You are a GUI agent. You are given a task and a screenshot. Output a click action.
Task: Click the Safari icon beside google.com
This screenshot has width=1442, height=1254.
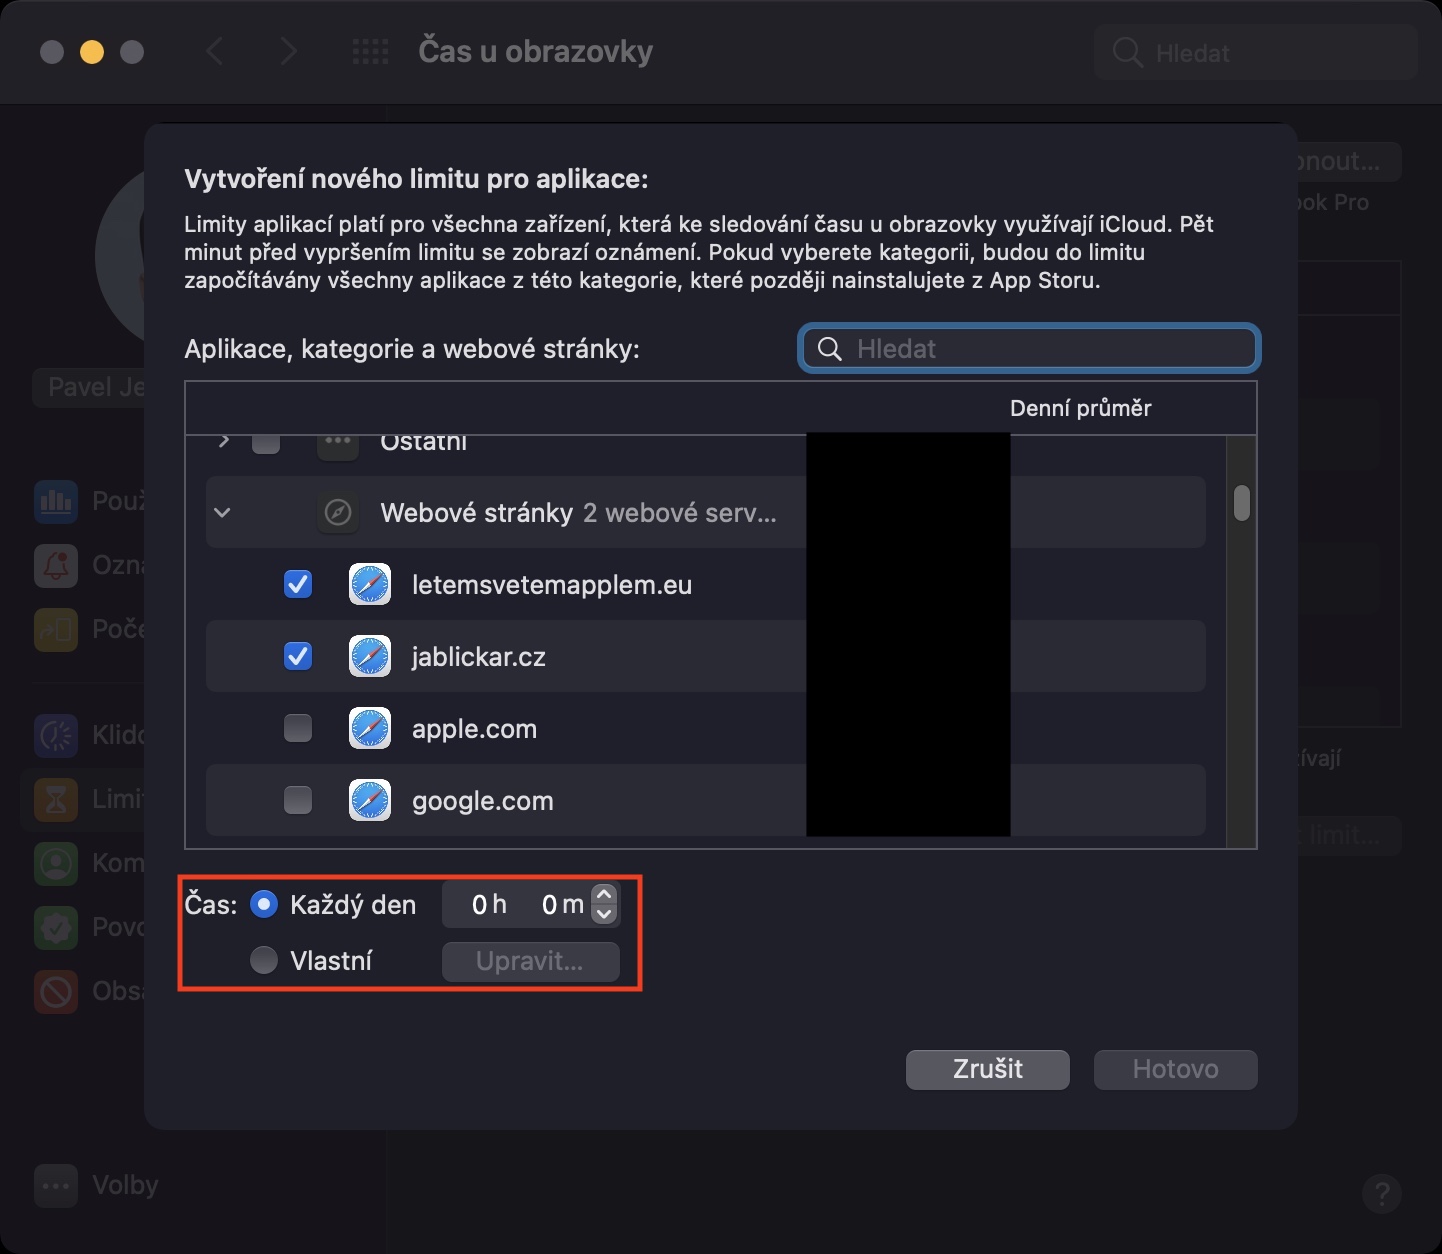(370, 801)
